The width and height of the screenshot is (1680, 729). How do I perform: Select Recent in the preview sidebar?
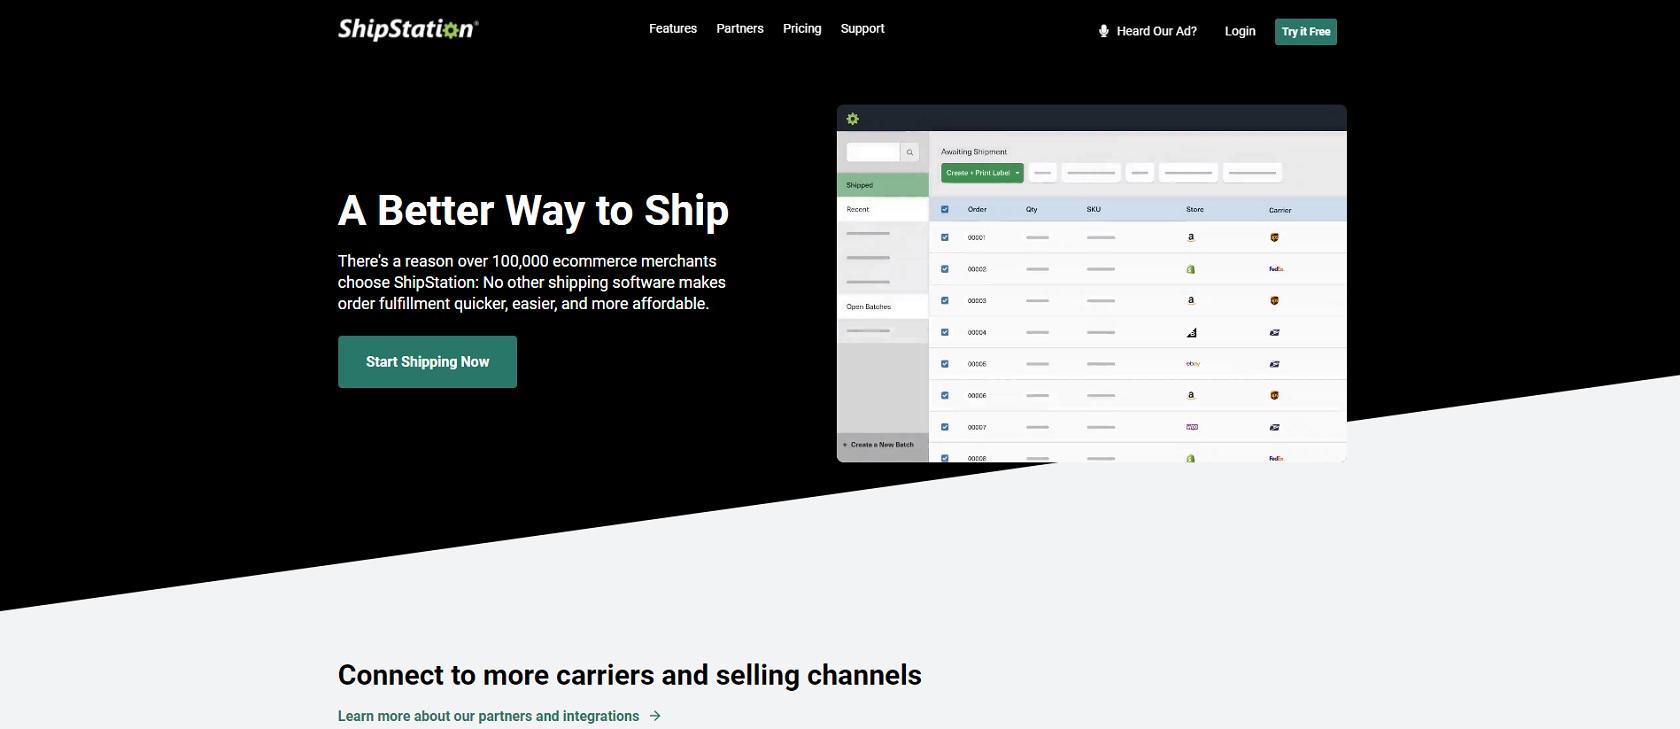883,210
